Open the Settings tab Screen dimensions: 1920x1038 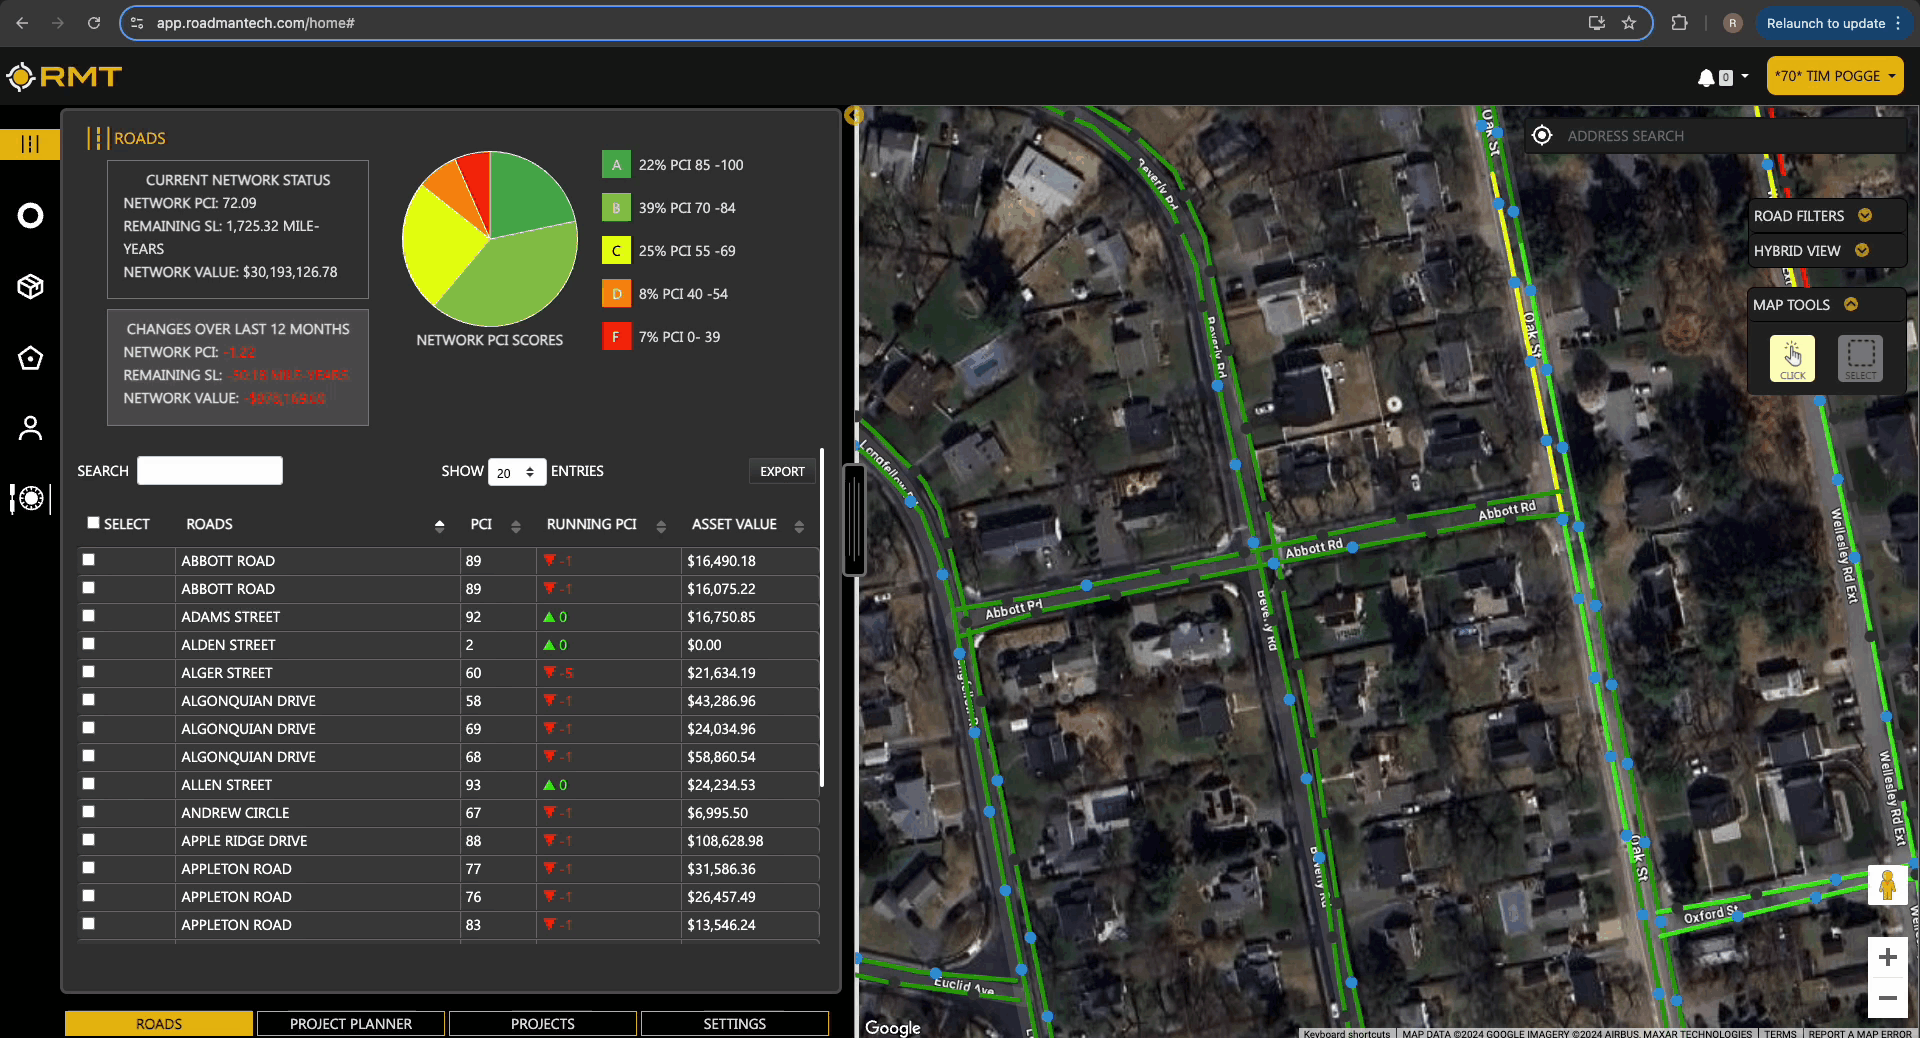(734, 1023)
